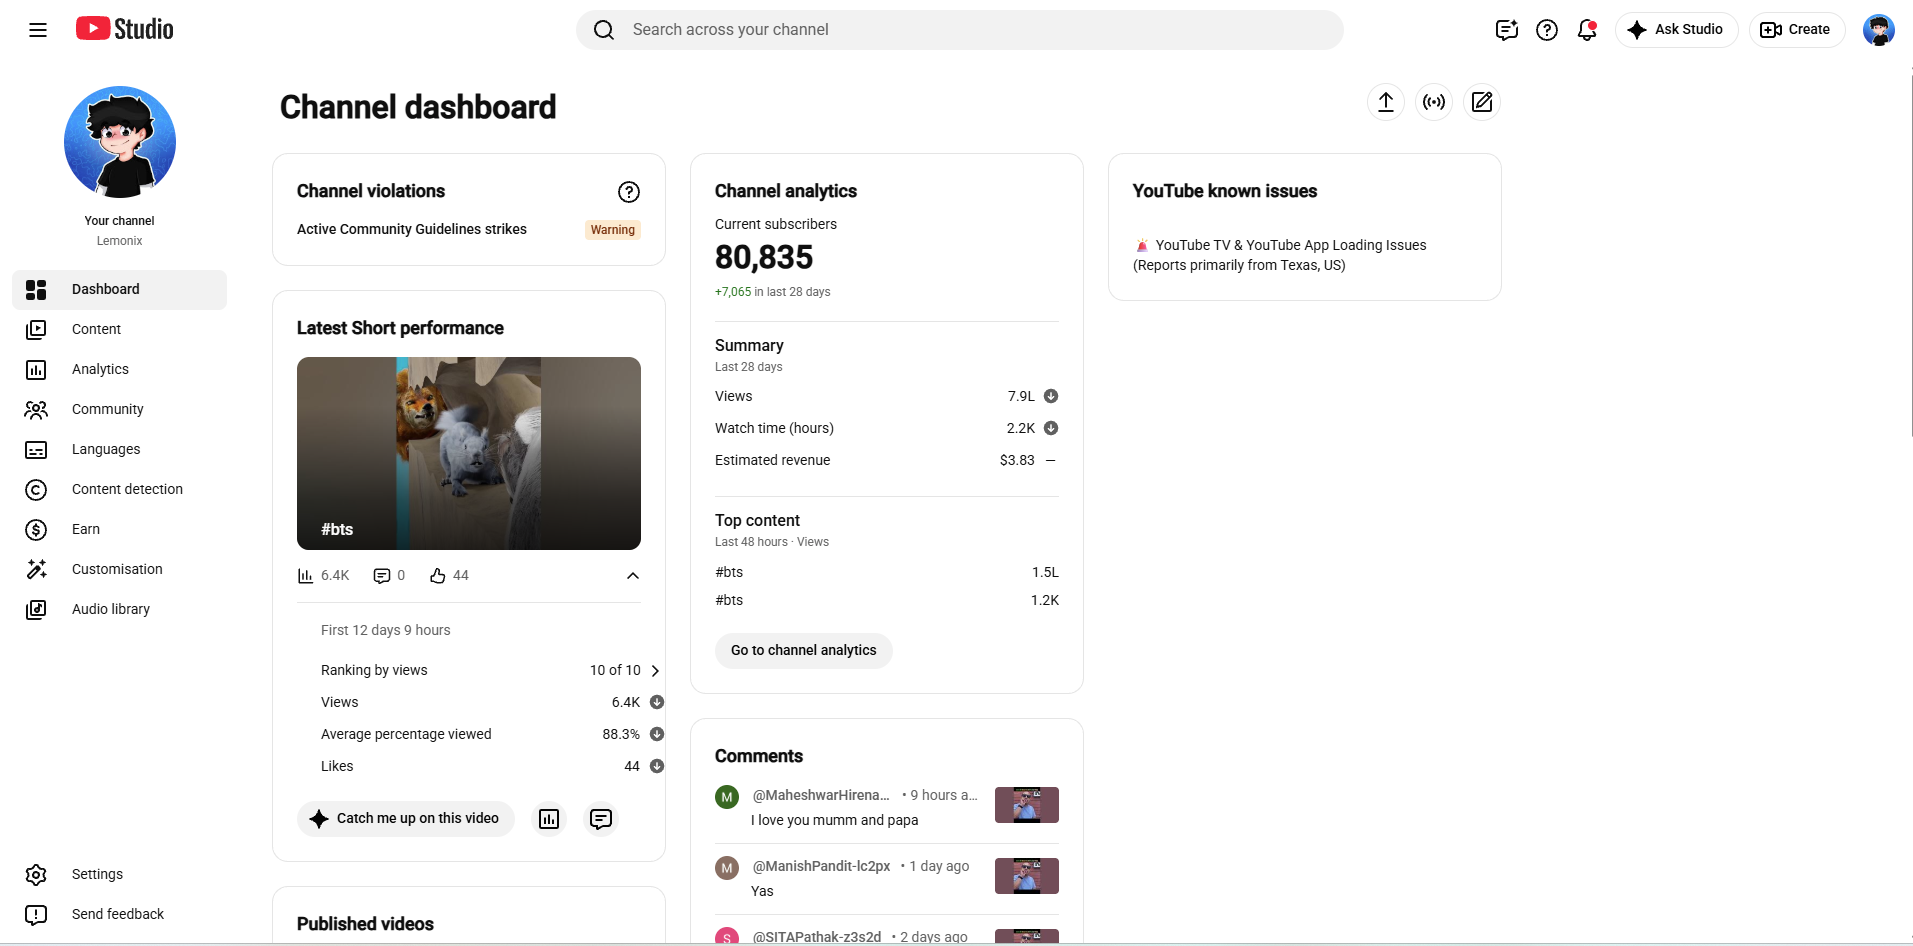Click comment text 'I love you mumm and papa'
Image resolution: width=1913 pixels, height=946 pixels.
[x=835, y=820]
